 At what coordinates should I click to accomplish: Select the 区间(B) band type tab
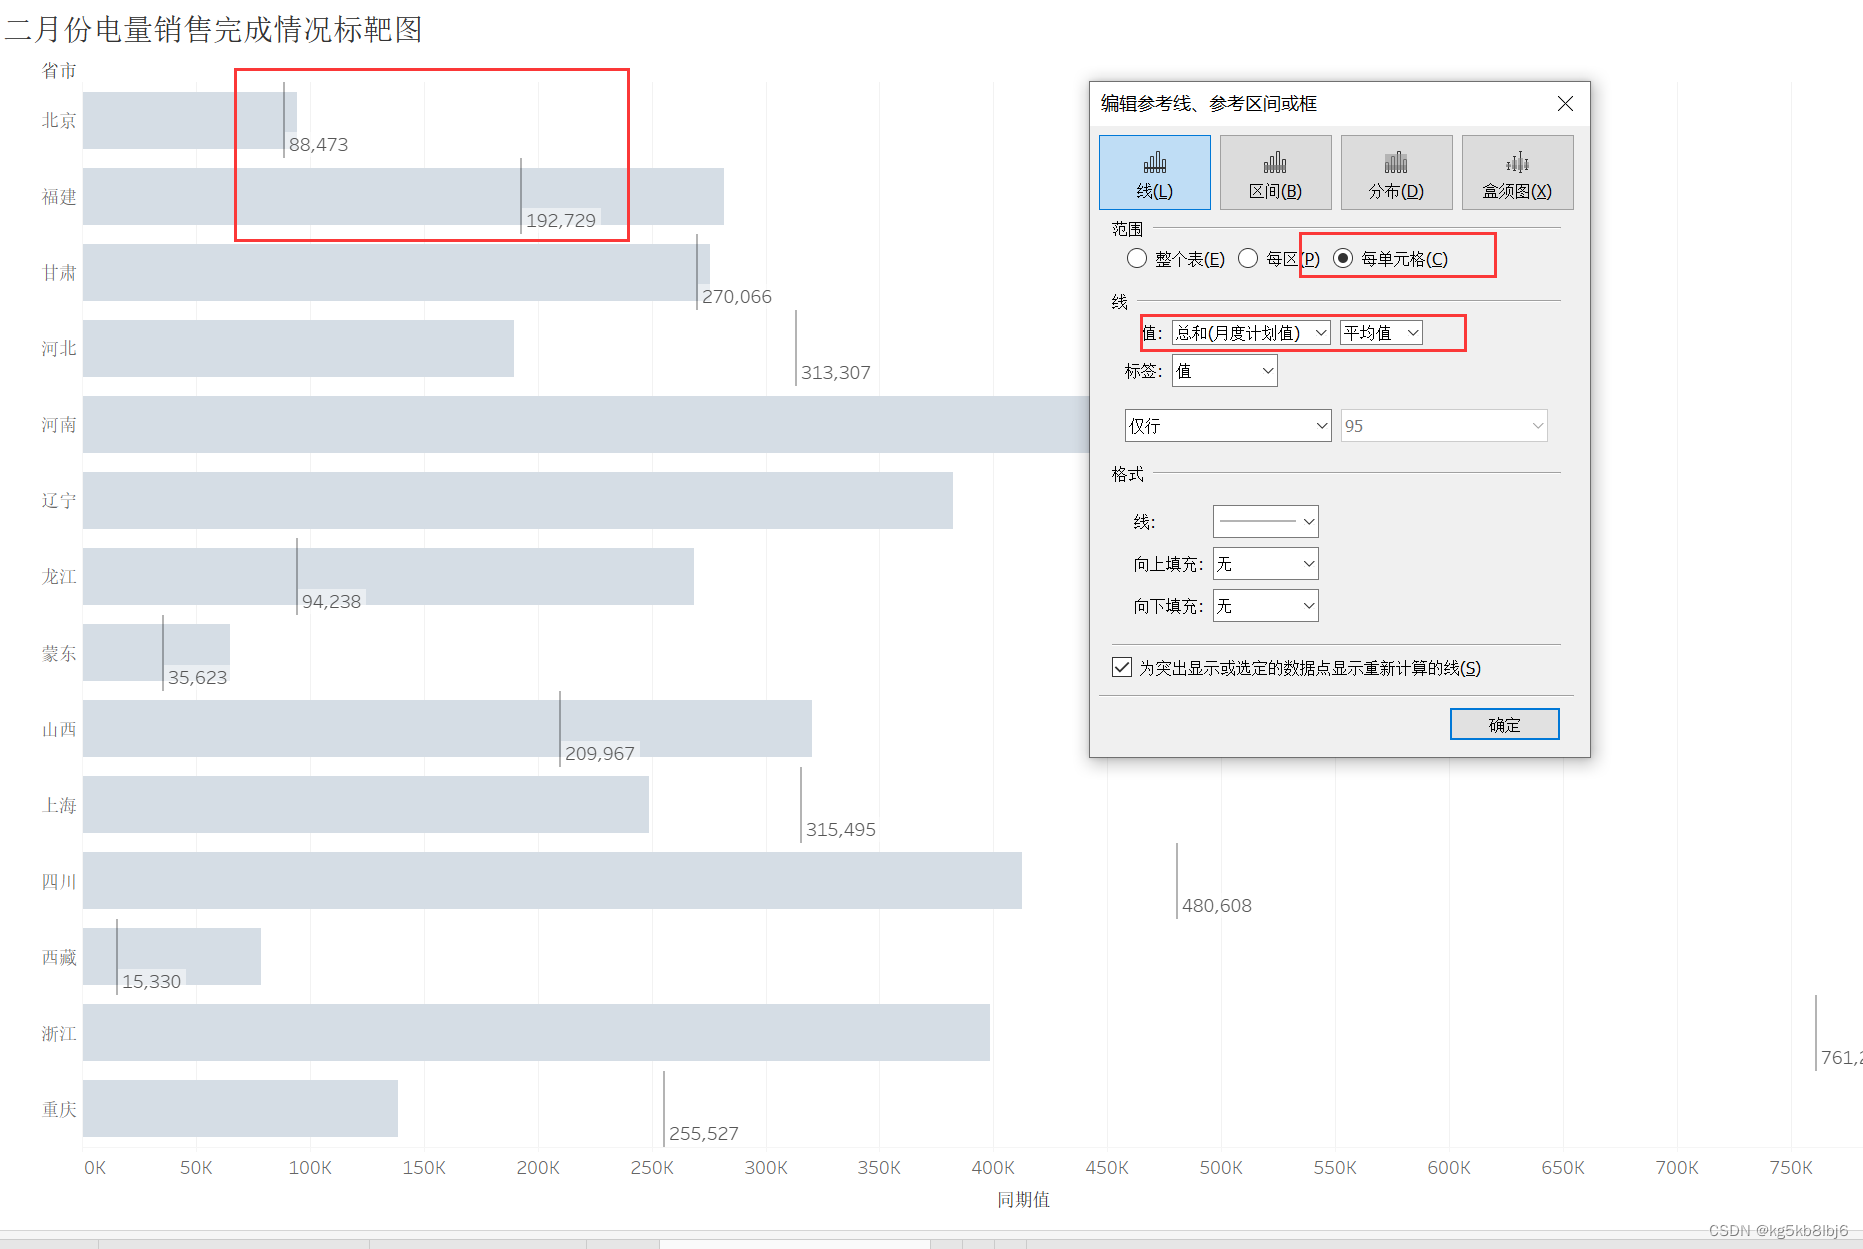1276,173
